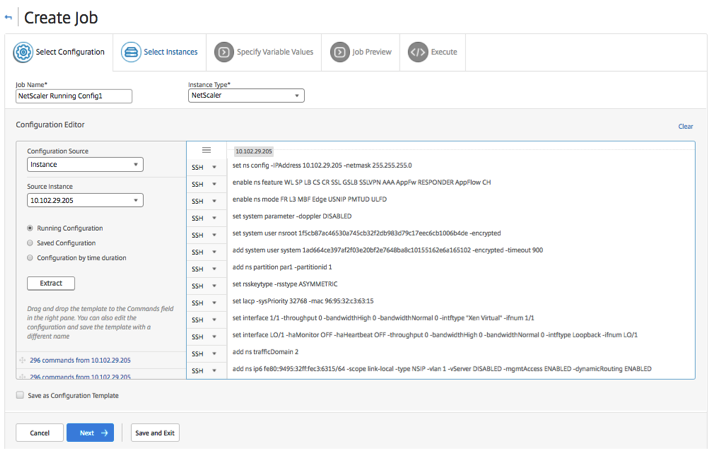Screen dimensions: 712x449
Task: Click the back arrow beside Create Job
Action: (8, 18)
